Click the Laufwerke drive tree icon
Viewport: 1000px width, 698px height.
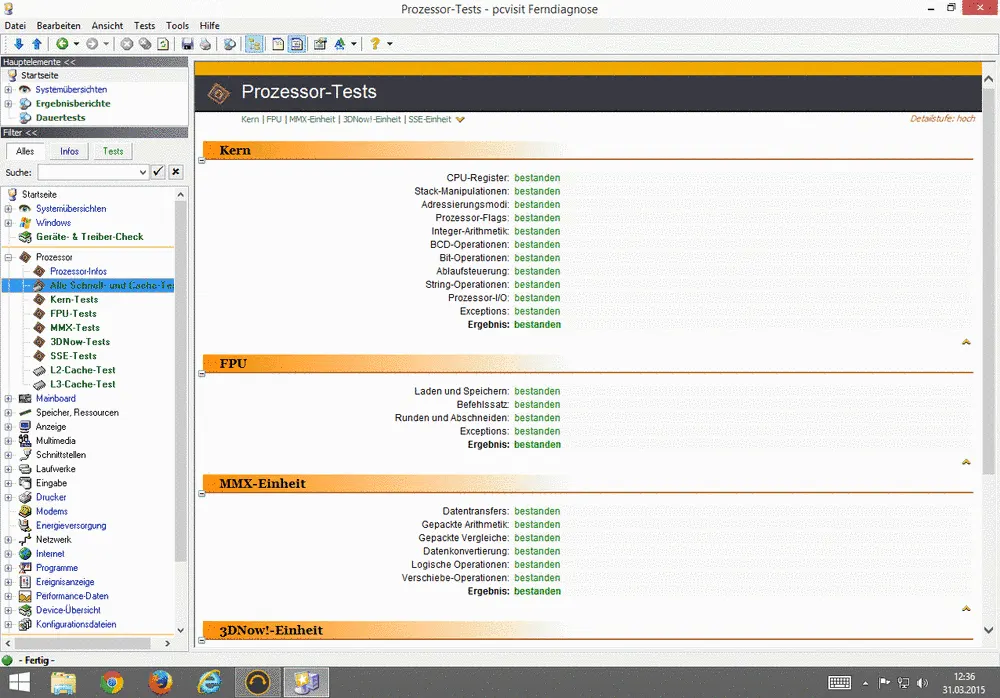(25, 469)
